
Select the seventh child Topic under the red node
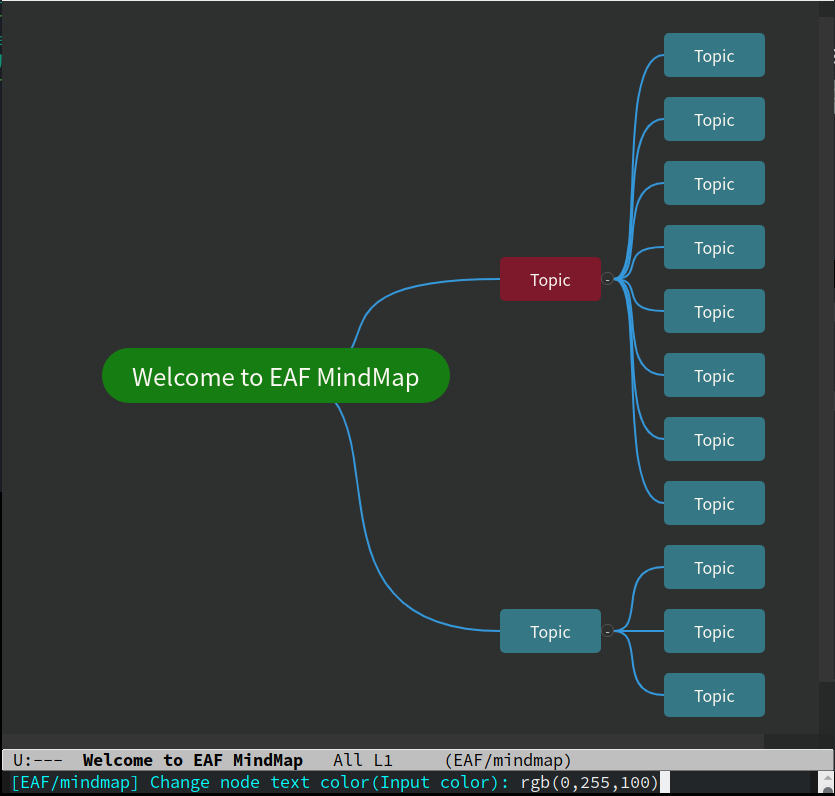[x=714, y=439]
